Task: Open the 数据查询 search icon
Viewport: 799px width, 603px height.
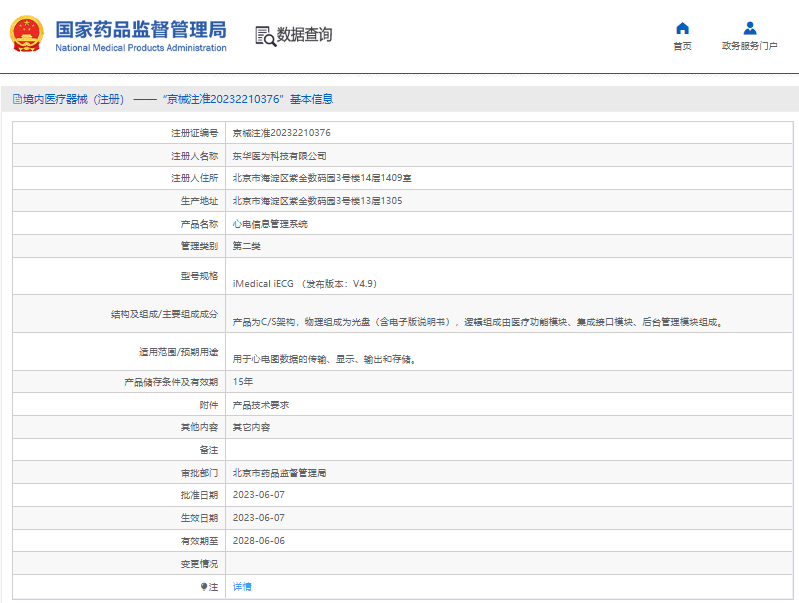Action: [x=265, y=36]
